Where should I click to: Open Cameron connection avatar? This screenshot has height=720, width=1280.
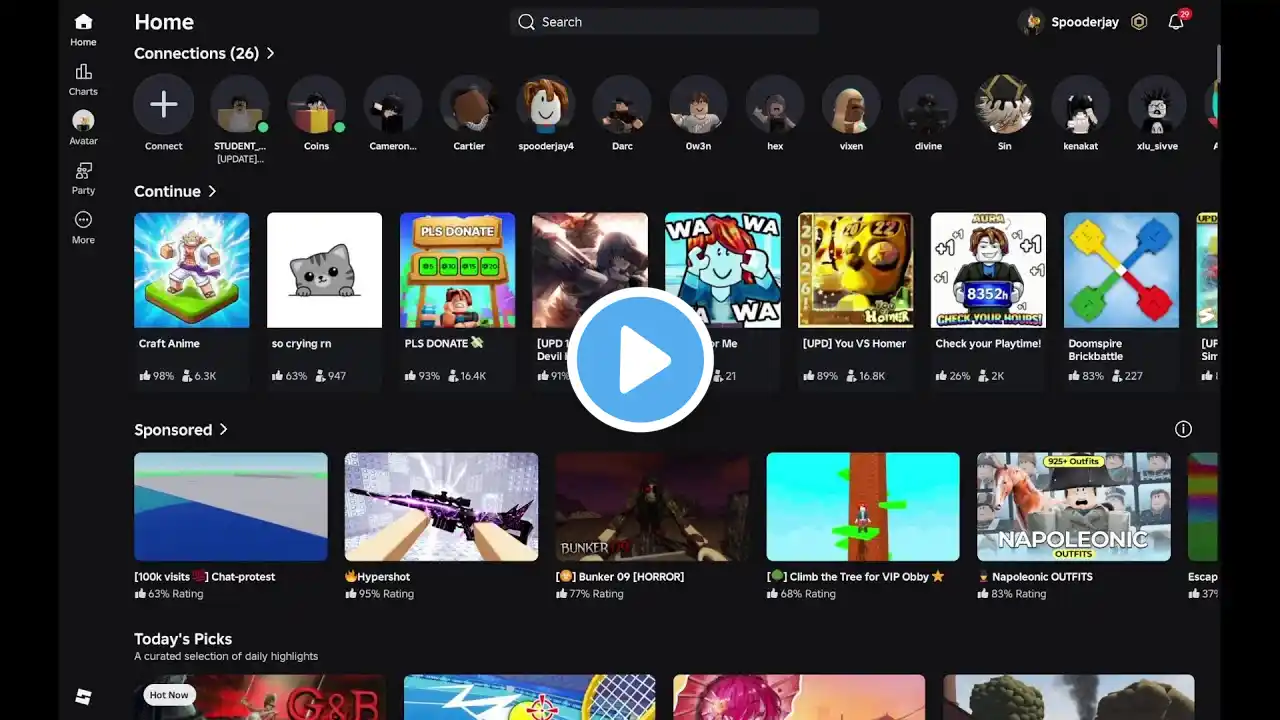point(392,104)
